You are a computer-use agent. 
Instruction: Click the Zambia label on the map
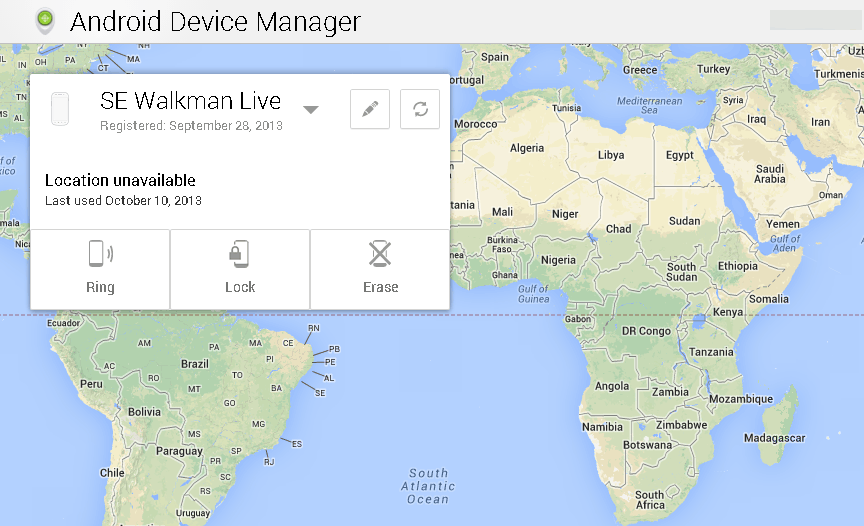click(x=670, y=392)
